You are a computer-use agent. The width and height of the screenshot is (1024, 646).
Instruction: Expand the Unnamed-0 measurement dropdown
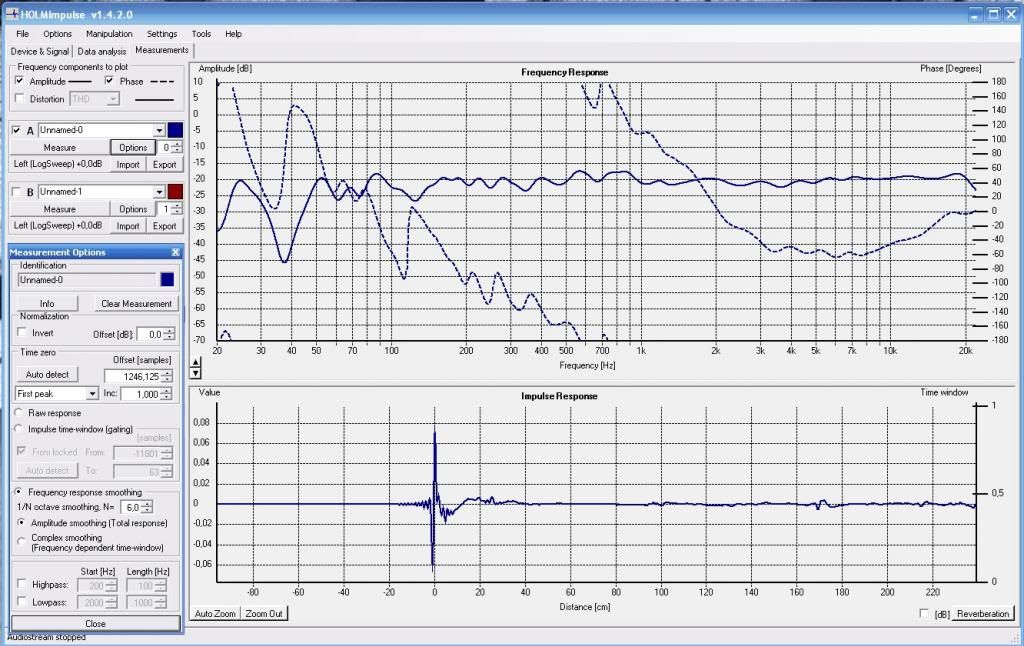(159, 130)
